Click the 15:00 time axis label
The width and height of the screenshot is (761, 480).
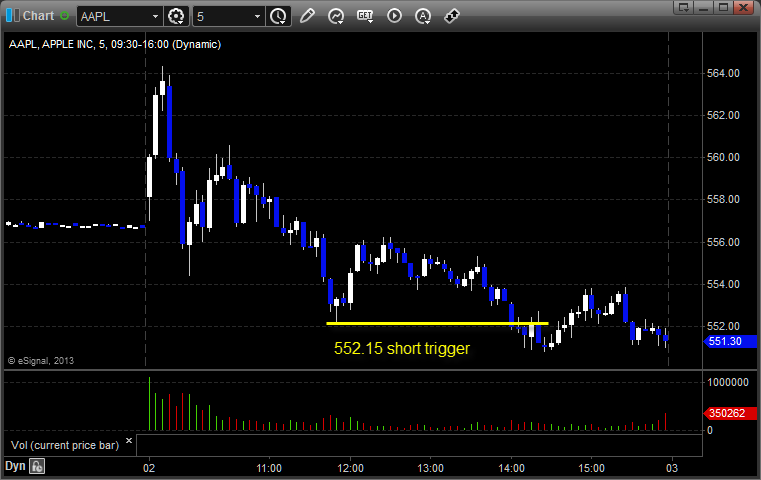point(592,468)
